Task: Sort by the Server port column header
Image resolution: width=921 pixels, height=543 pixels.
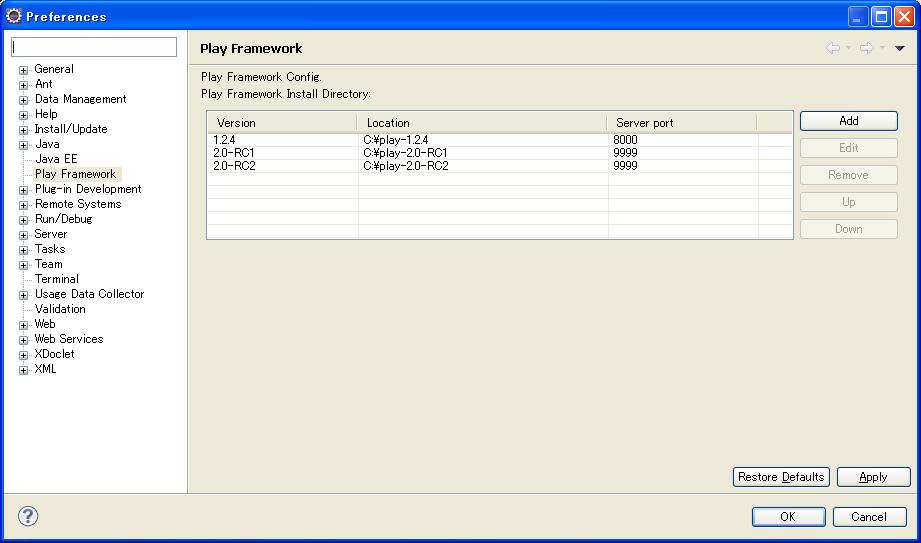Action: click(682, 123)
